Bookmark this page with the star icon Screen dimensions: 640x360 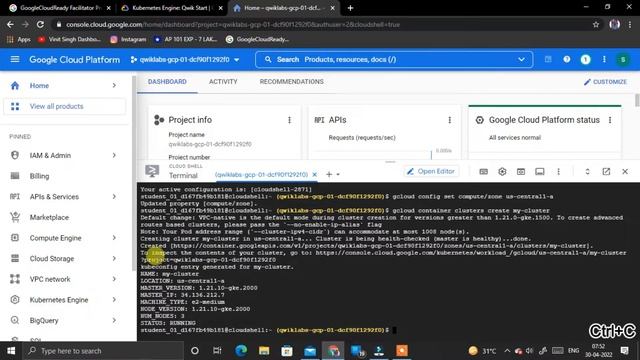(596, 24)
